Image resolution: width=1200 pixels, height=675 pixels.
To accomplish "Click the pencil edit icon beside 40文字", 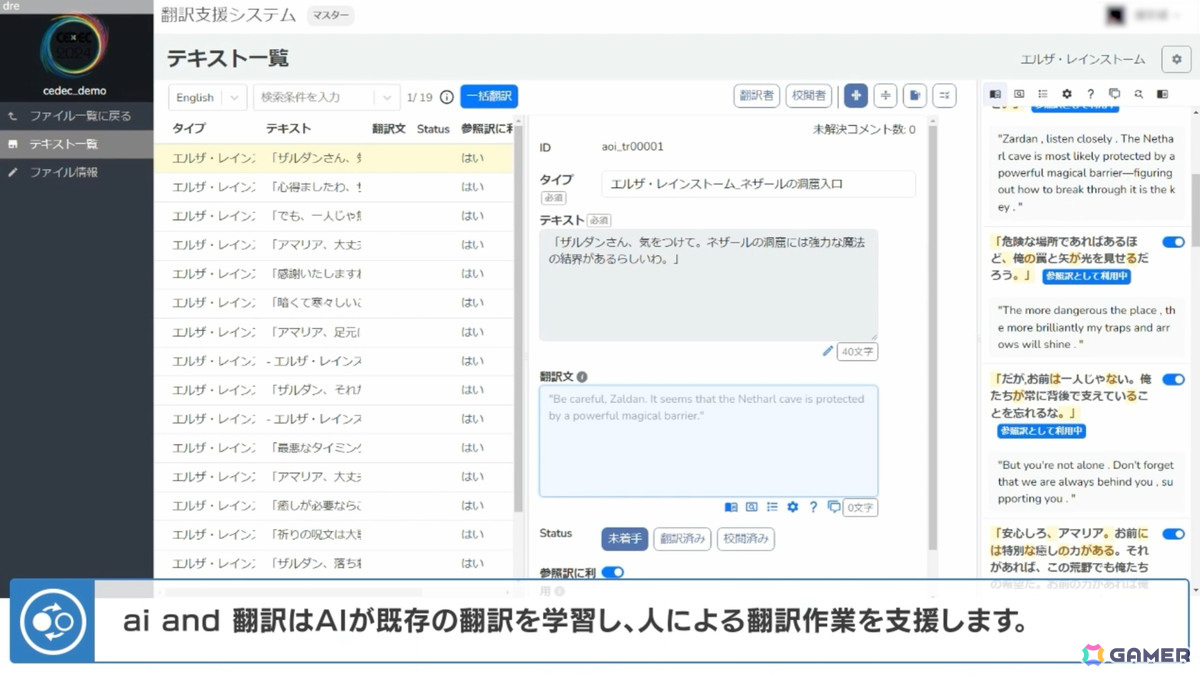I will pos(827,351).
